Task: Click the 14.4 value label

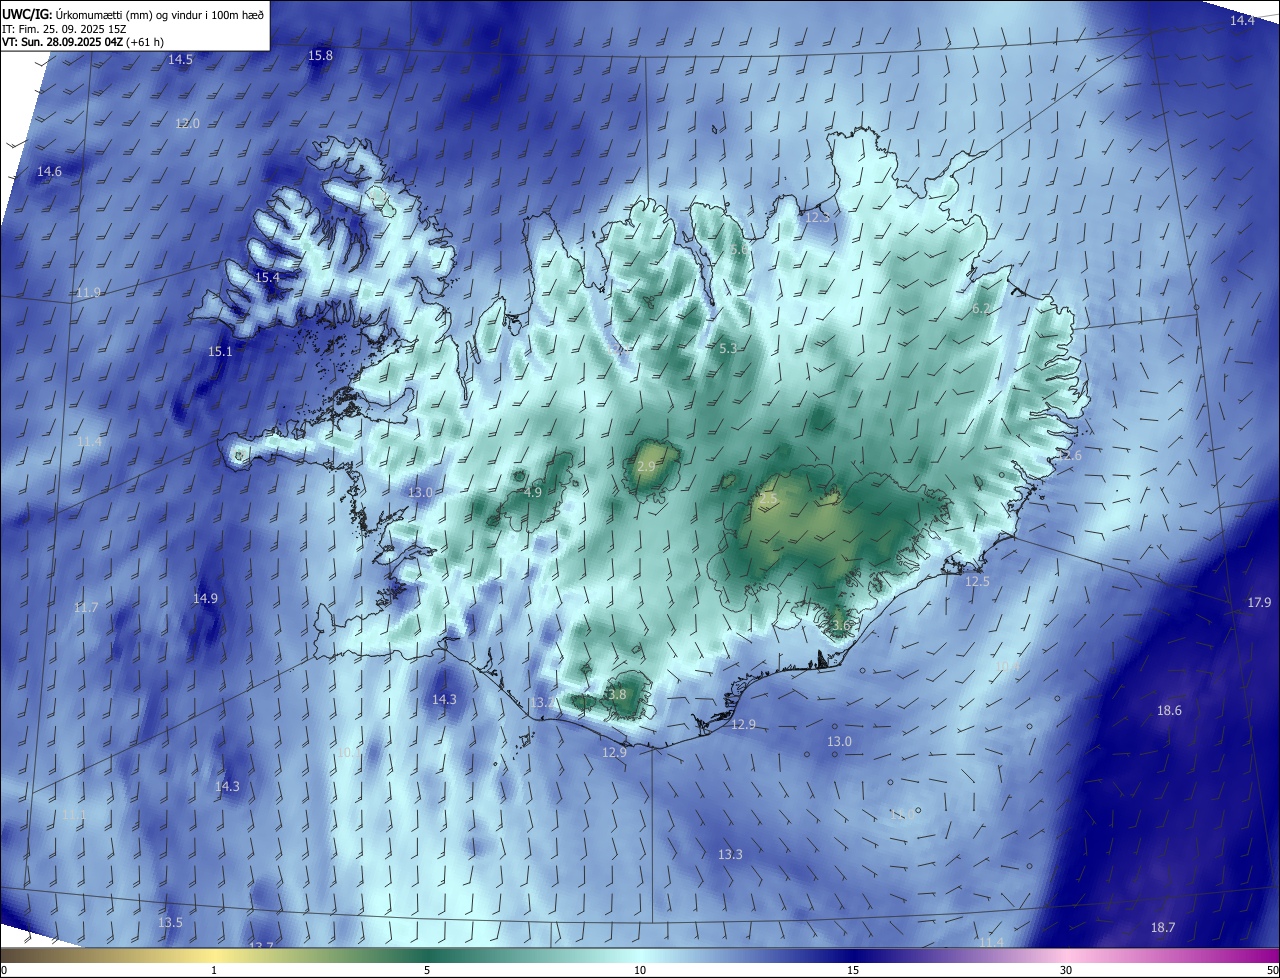Action: [1242, 21]
